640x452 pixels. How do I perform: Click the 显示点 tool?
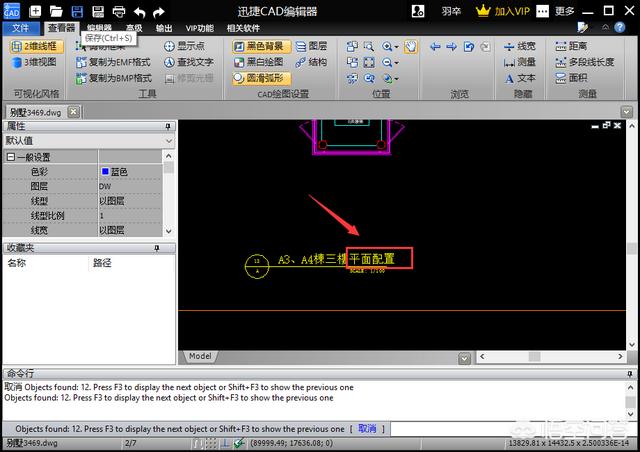(x=184, y=46)
